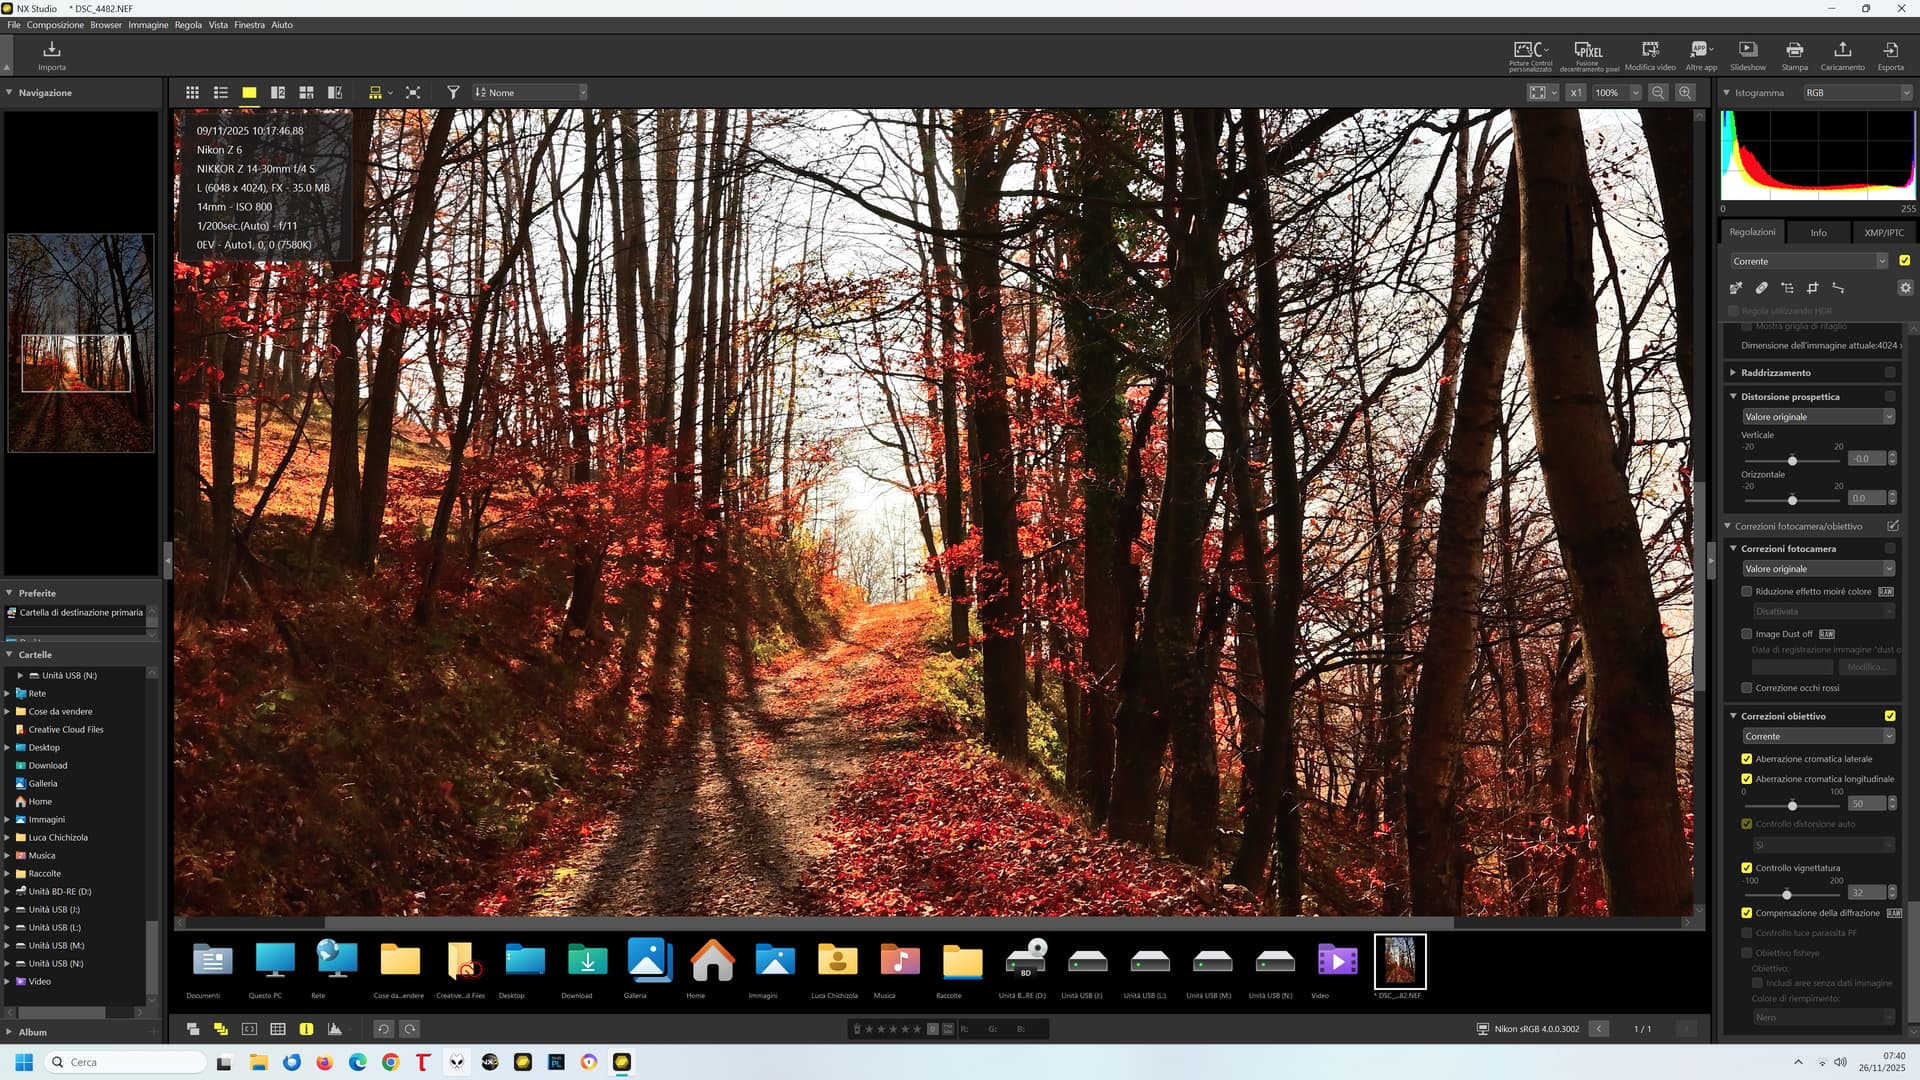
Task: Select the 2-image compare view icon
Action: pyautogui.click(x=278, y=92)
